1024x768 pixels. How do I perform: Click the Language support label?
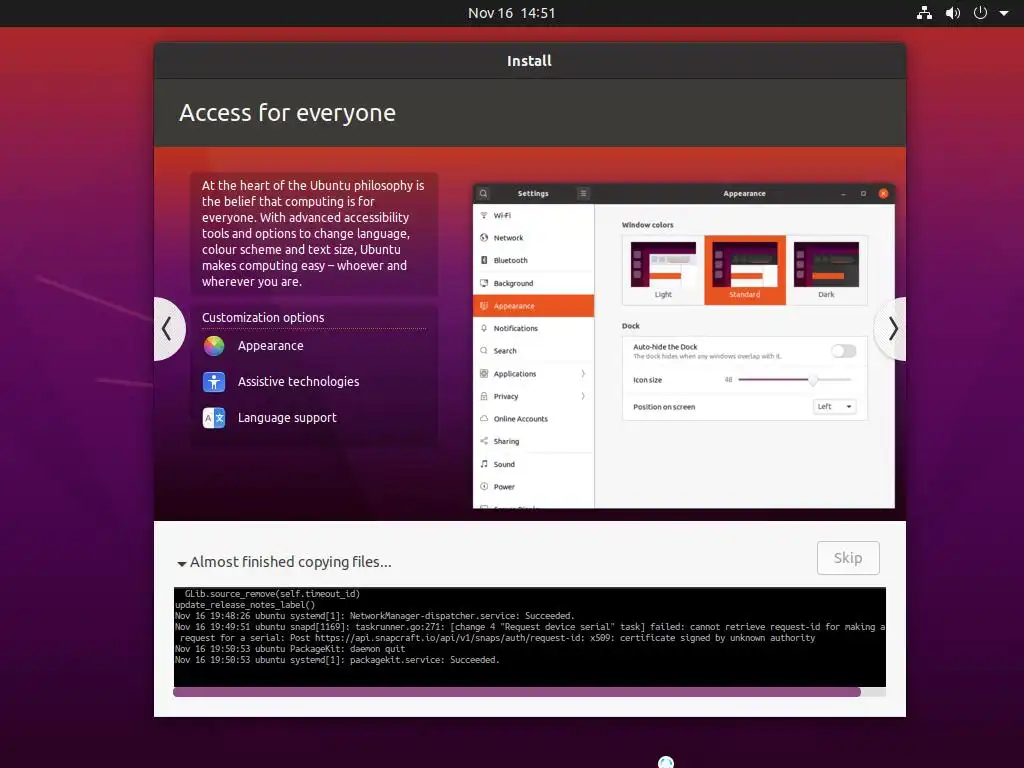(x=287, y=417)
